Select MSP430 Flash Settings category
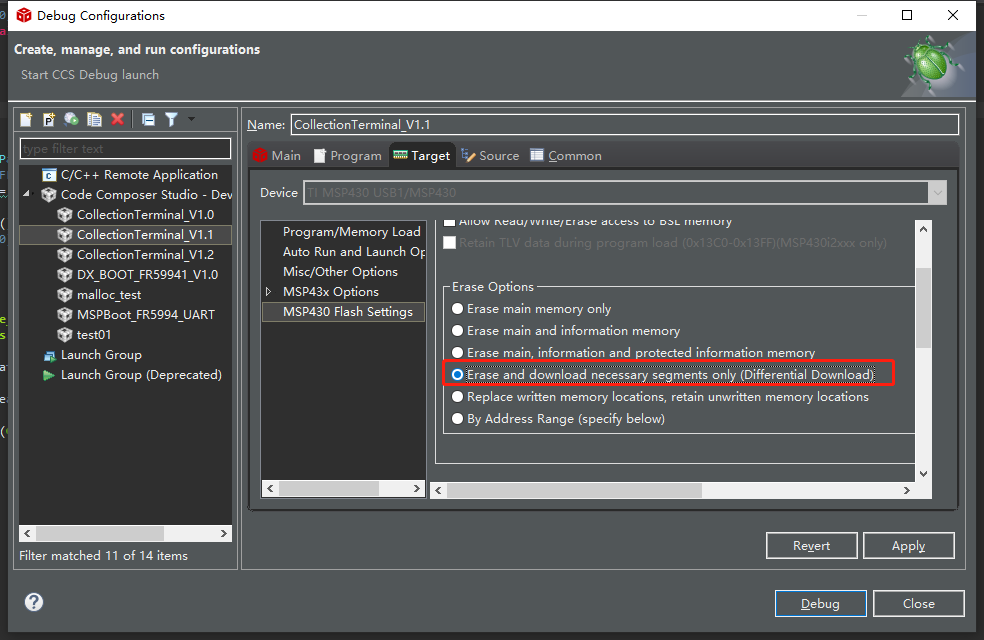Viewport: 984px width, 640px height. coord(343,312)
